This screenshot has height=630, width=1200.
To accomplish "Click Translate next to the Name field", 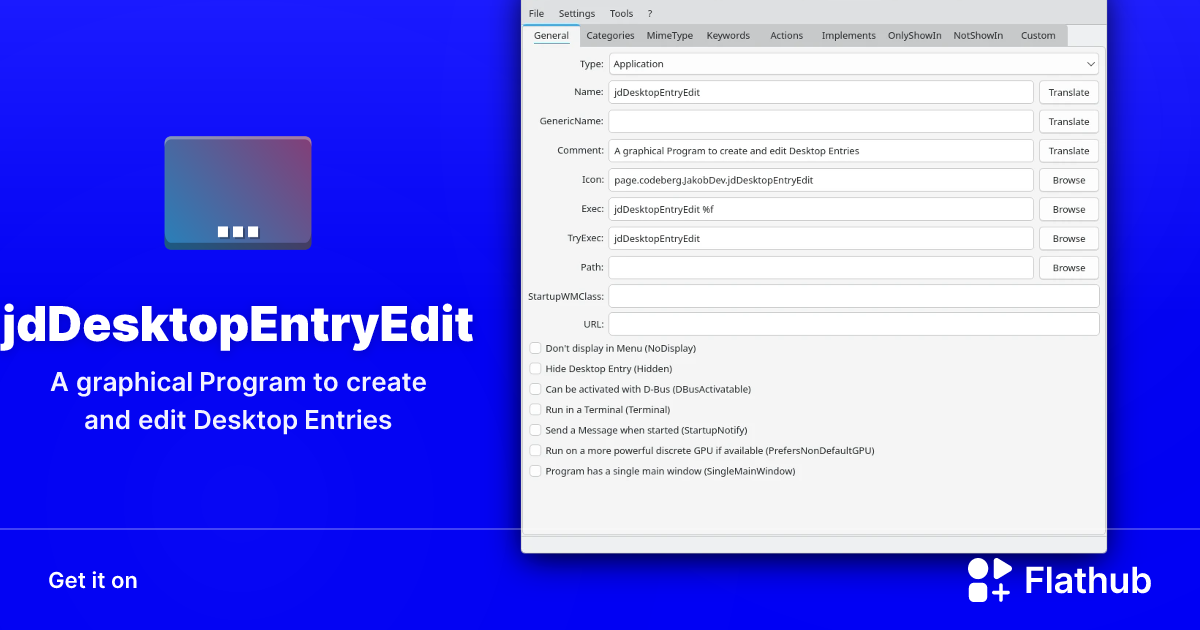I will pos(1068,92).
